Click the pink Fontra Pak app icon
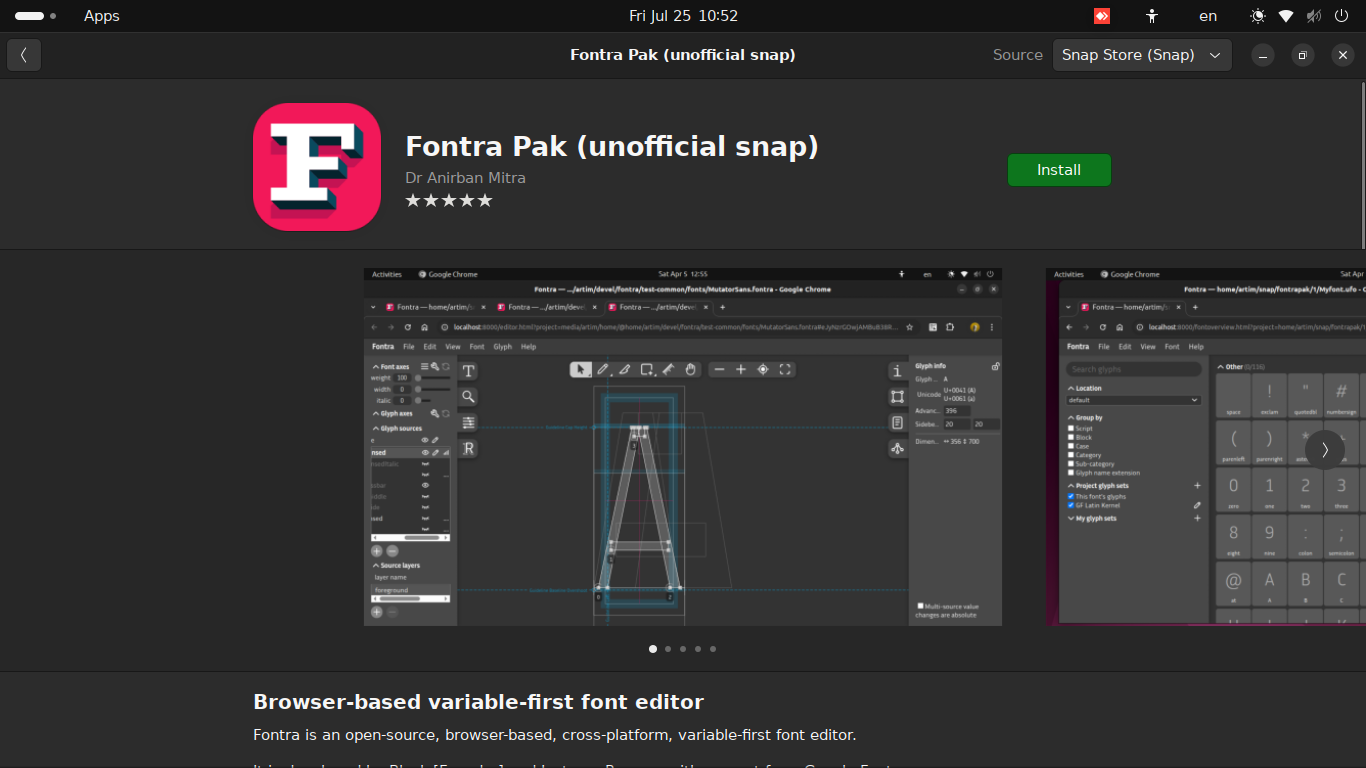Screen dimensions: 1366x768 point(317,167)
